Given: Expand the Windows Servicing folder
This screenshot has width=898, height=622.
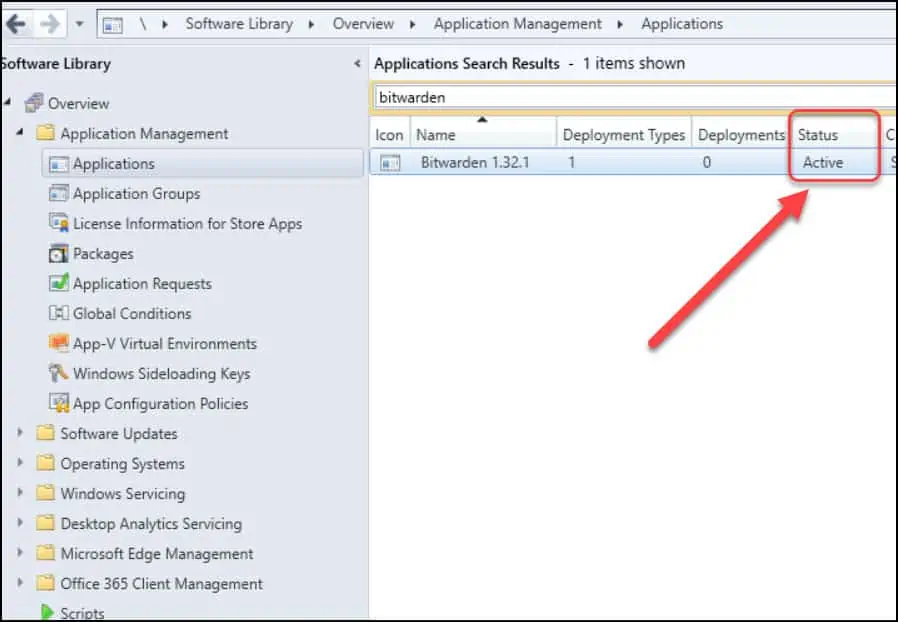Looking at the screenshot, I should (x=20, y=493).
